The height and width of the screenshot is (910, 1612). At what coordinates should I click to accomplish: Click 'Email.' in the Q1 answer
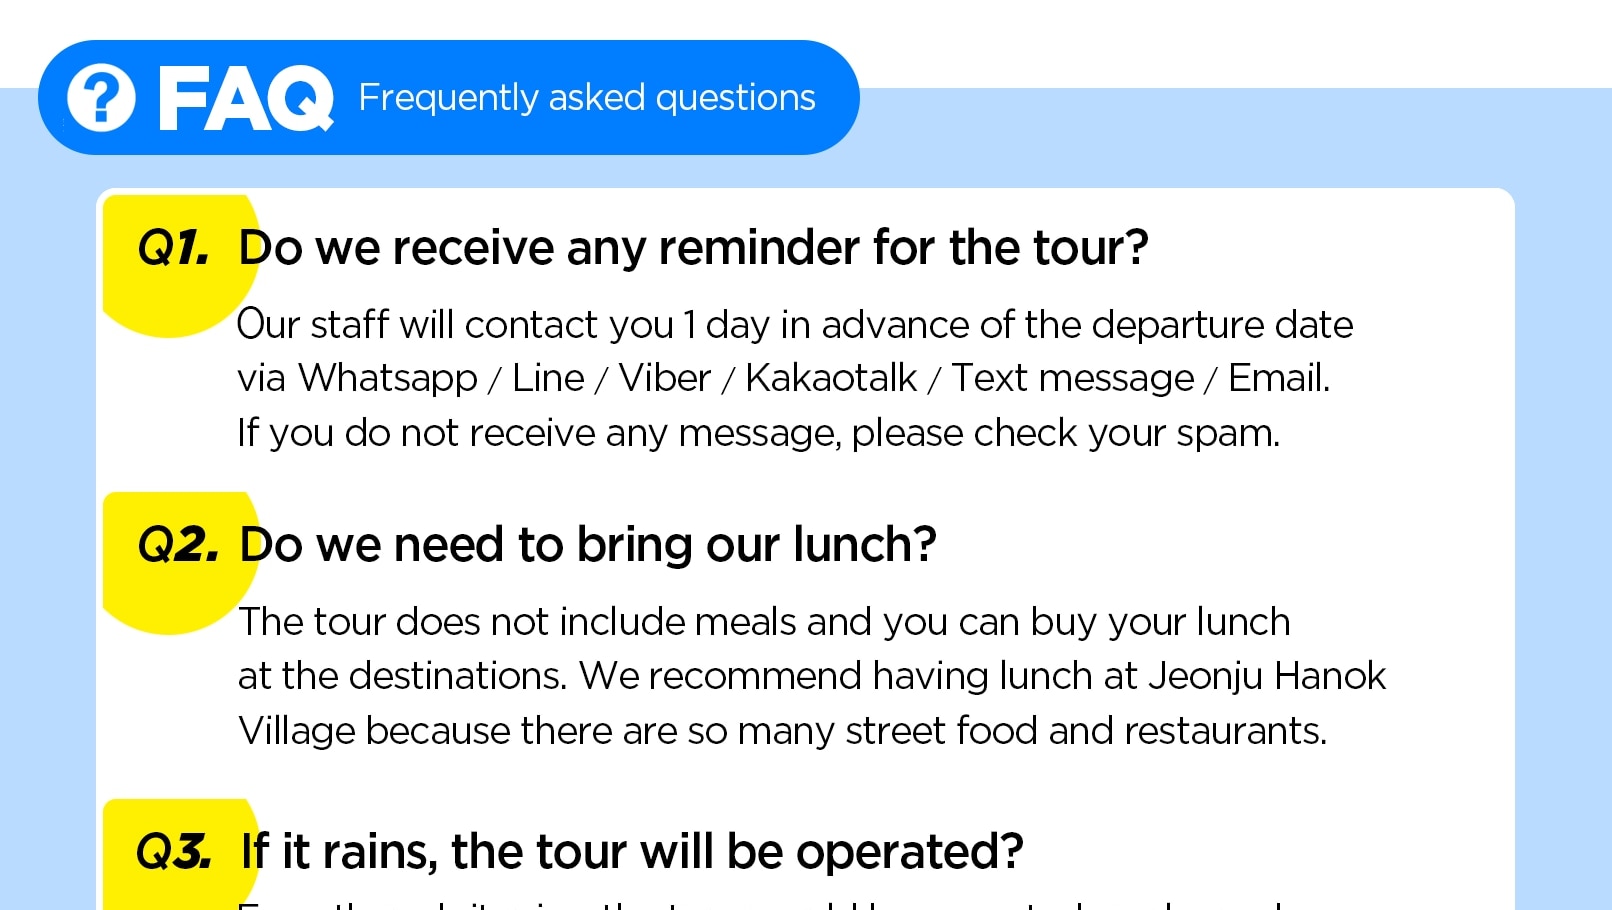(1279, 378)
